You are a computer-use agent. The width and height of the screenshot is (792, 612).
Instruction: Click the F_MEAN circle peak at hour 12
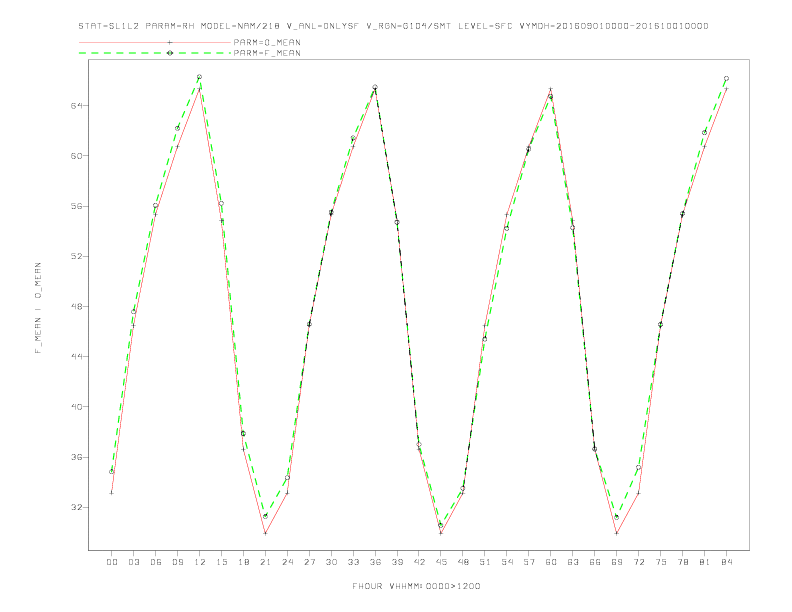200,77
